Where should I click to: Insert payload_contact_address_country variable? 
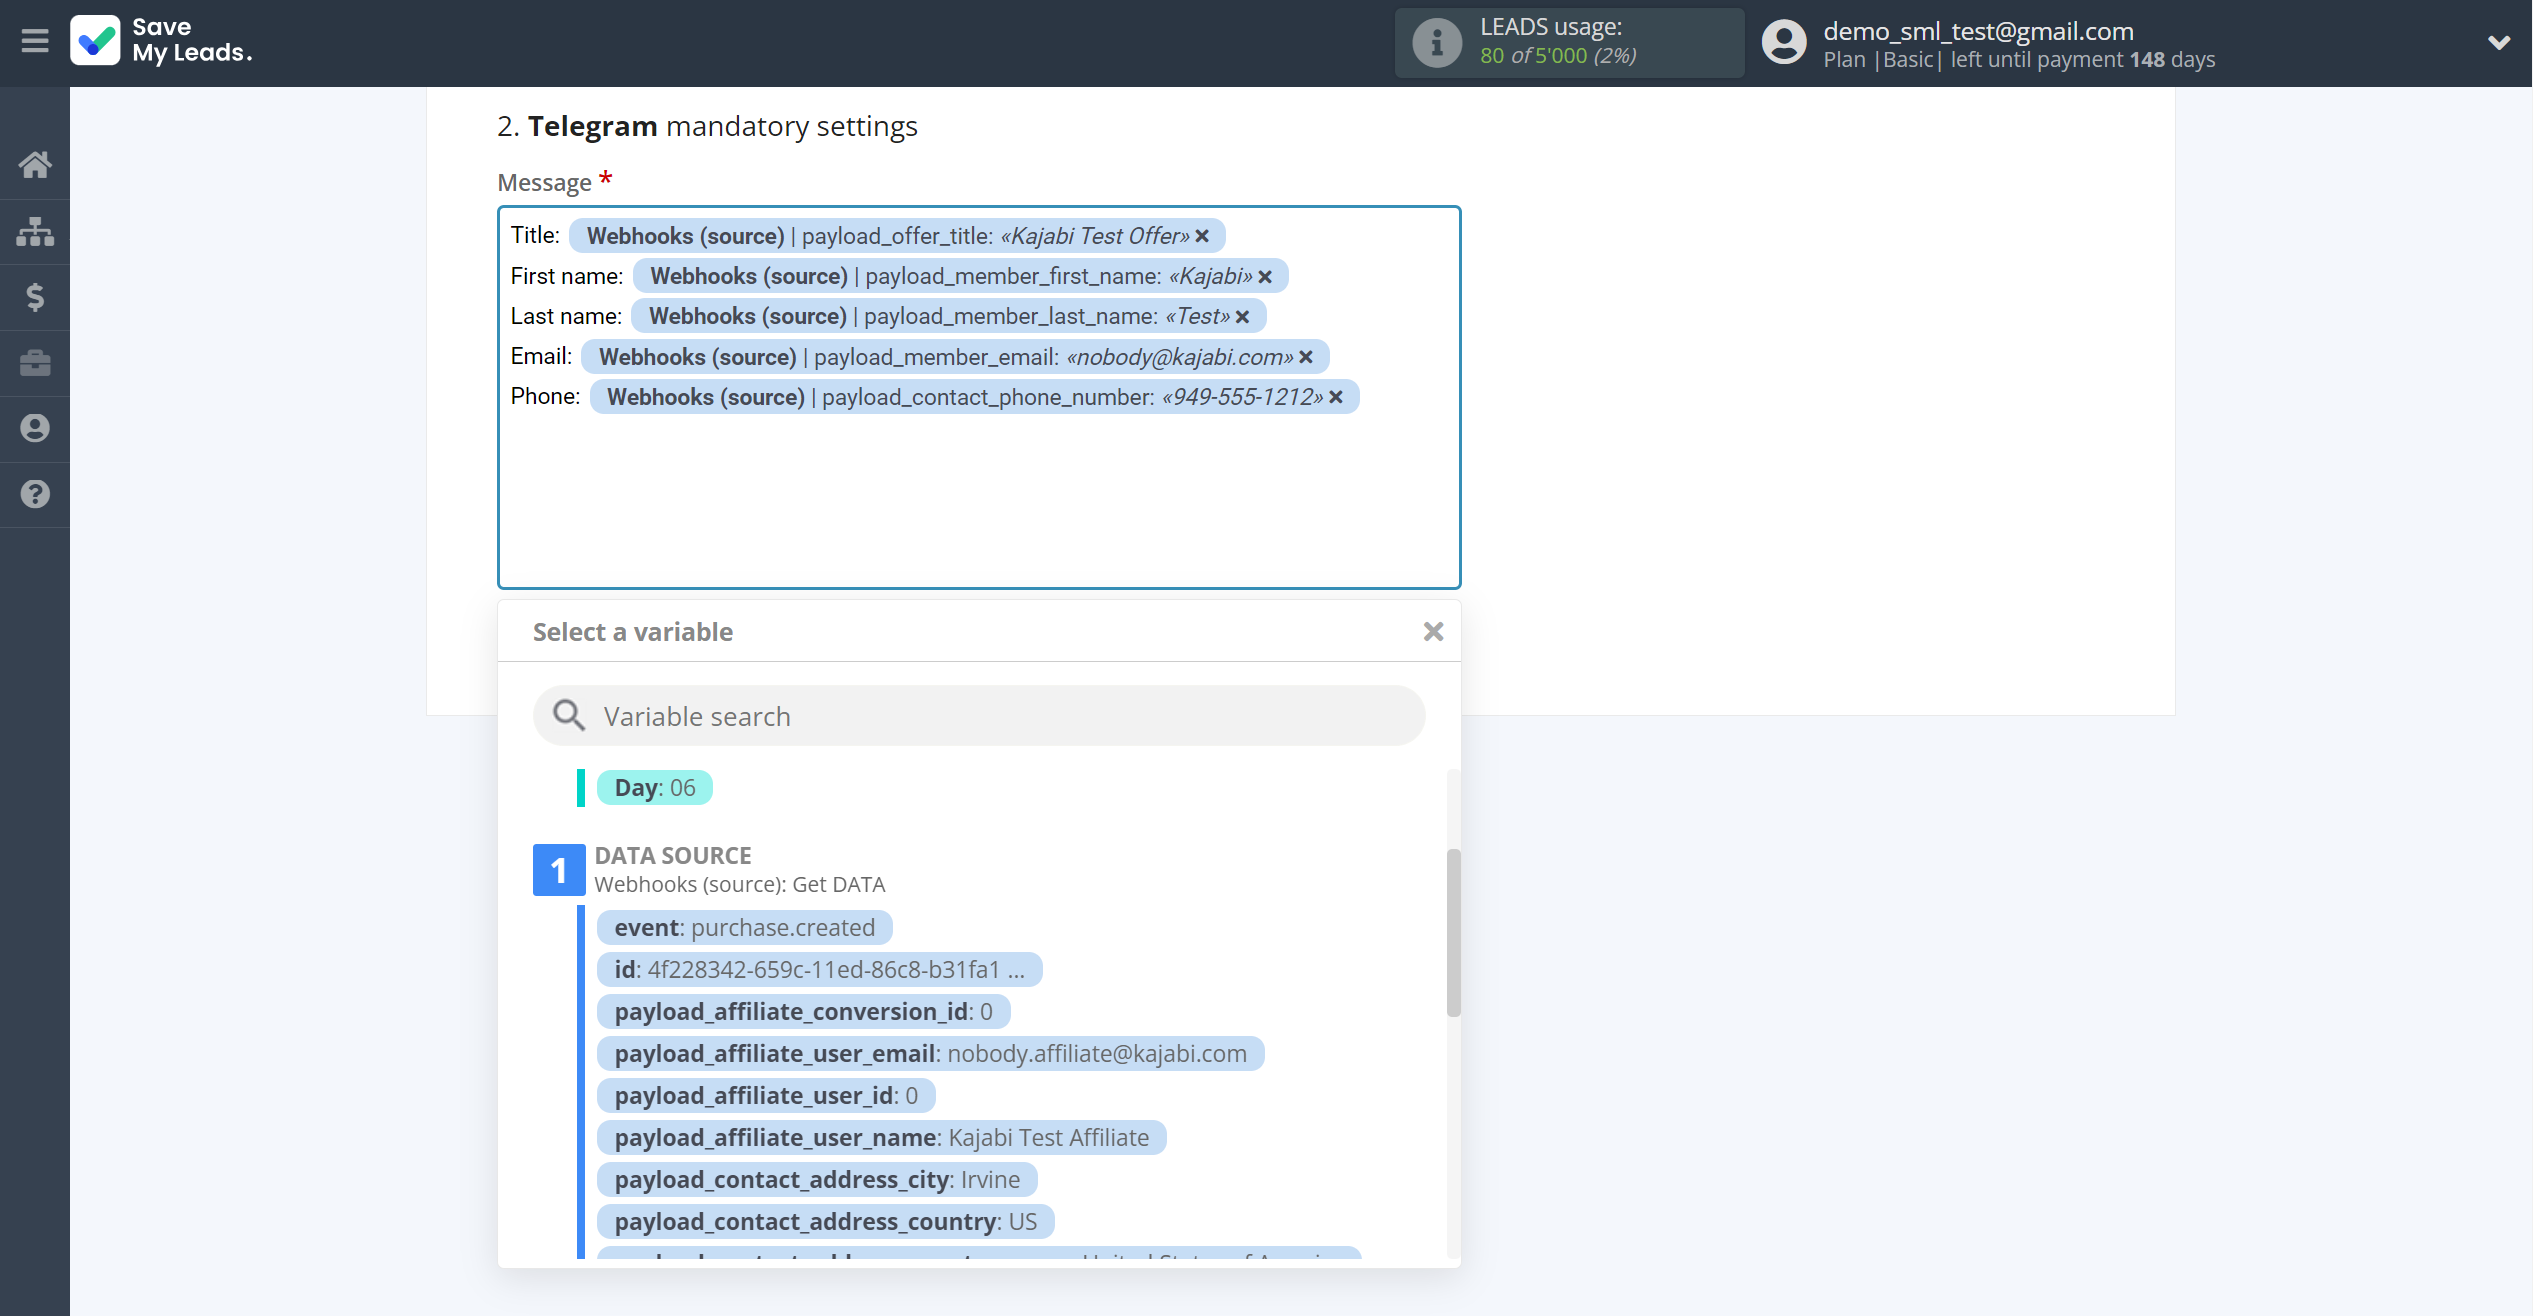825,1222
